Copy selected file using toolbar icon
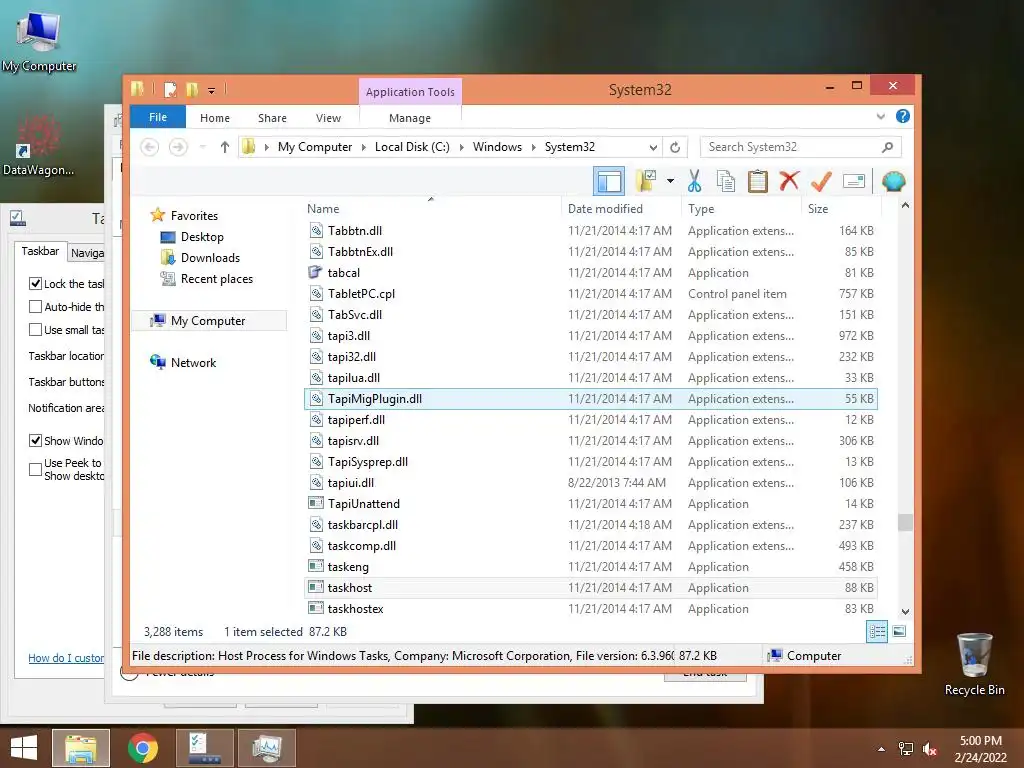Screen dimensions: 1024x768 (726, 181)
